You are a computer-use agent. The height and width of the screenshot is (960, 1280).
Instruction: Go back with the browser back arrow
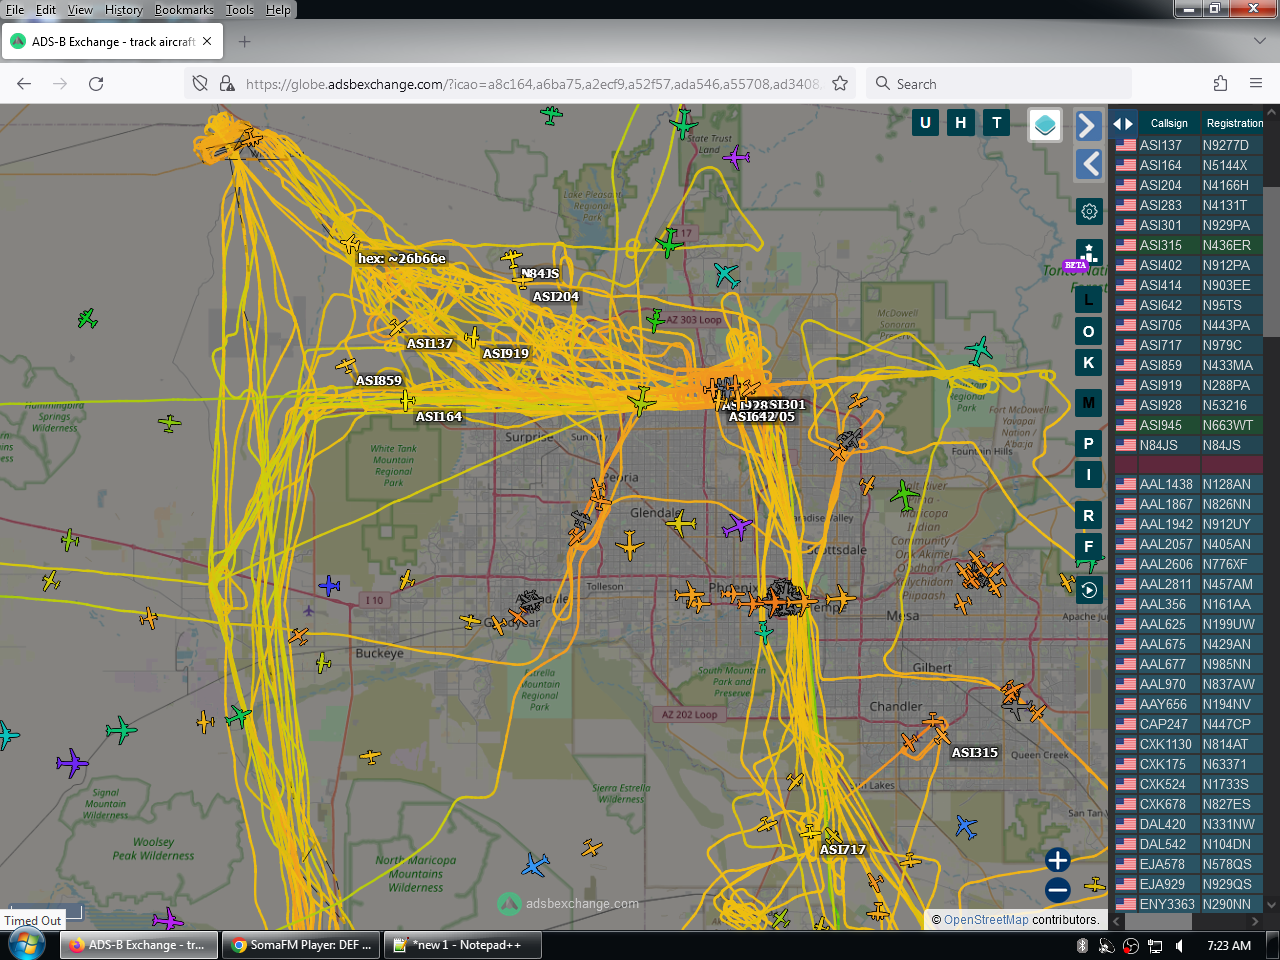click(x=24, y=84)
